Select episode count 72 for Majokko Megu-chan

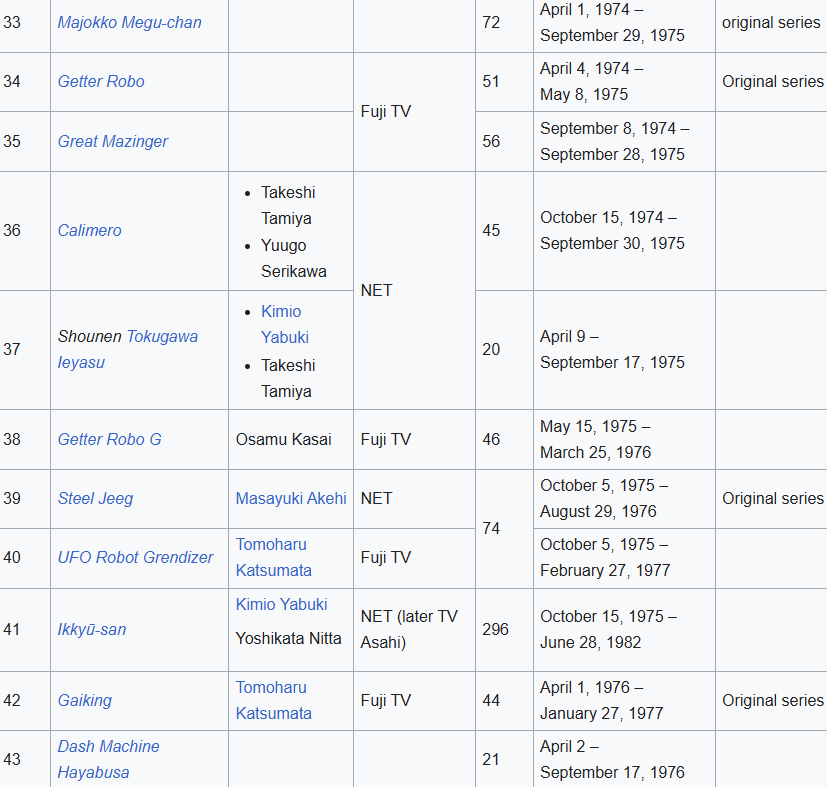point(491,23)
